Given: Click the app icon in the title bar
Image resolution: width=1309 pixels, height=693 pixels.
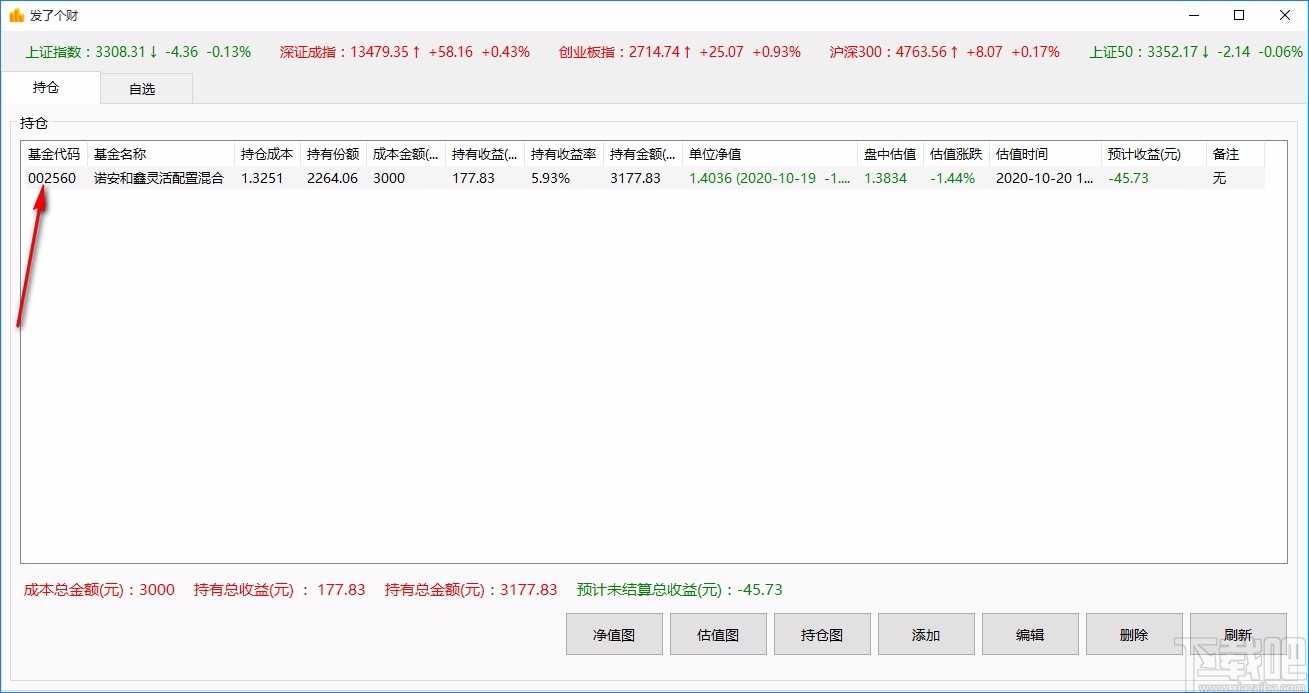Looking at the screenshot, I should coord(14,15).
